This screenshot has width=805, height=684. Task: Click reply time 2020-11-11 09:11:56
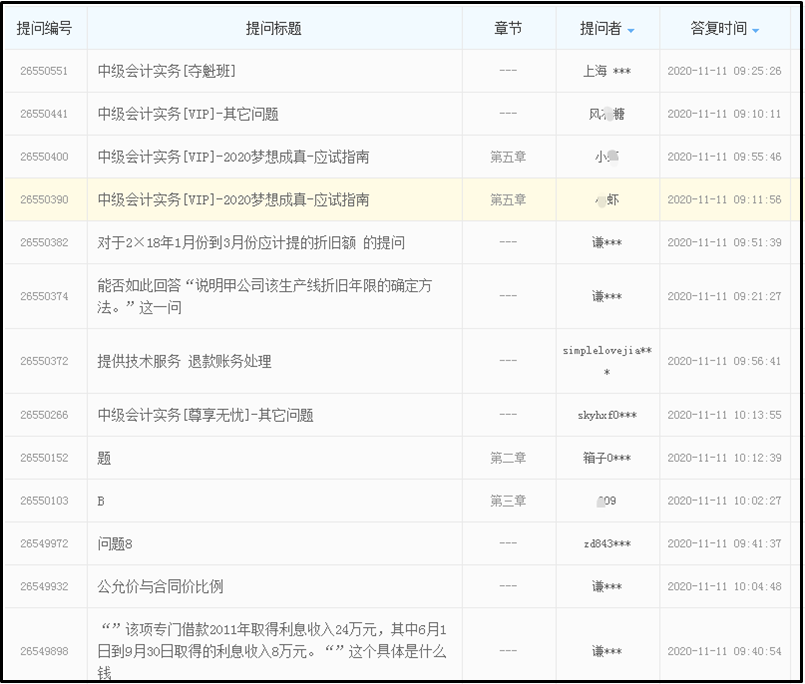pos(724,199)
